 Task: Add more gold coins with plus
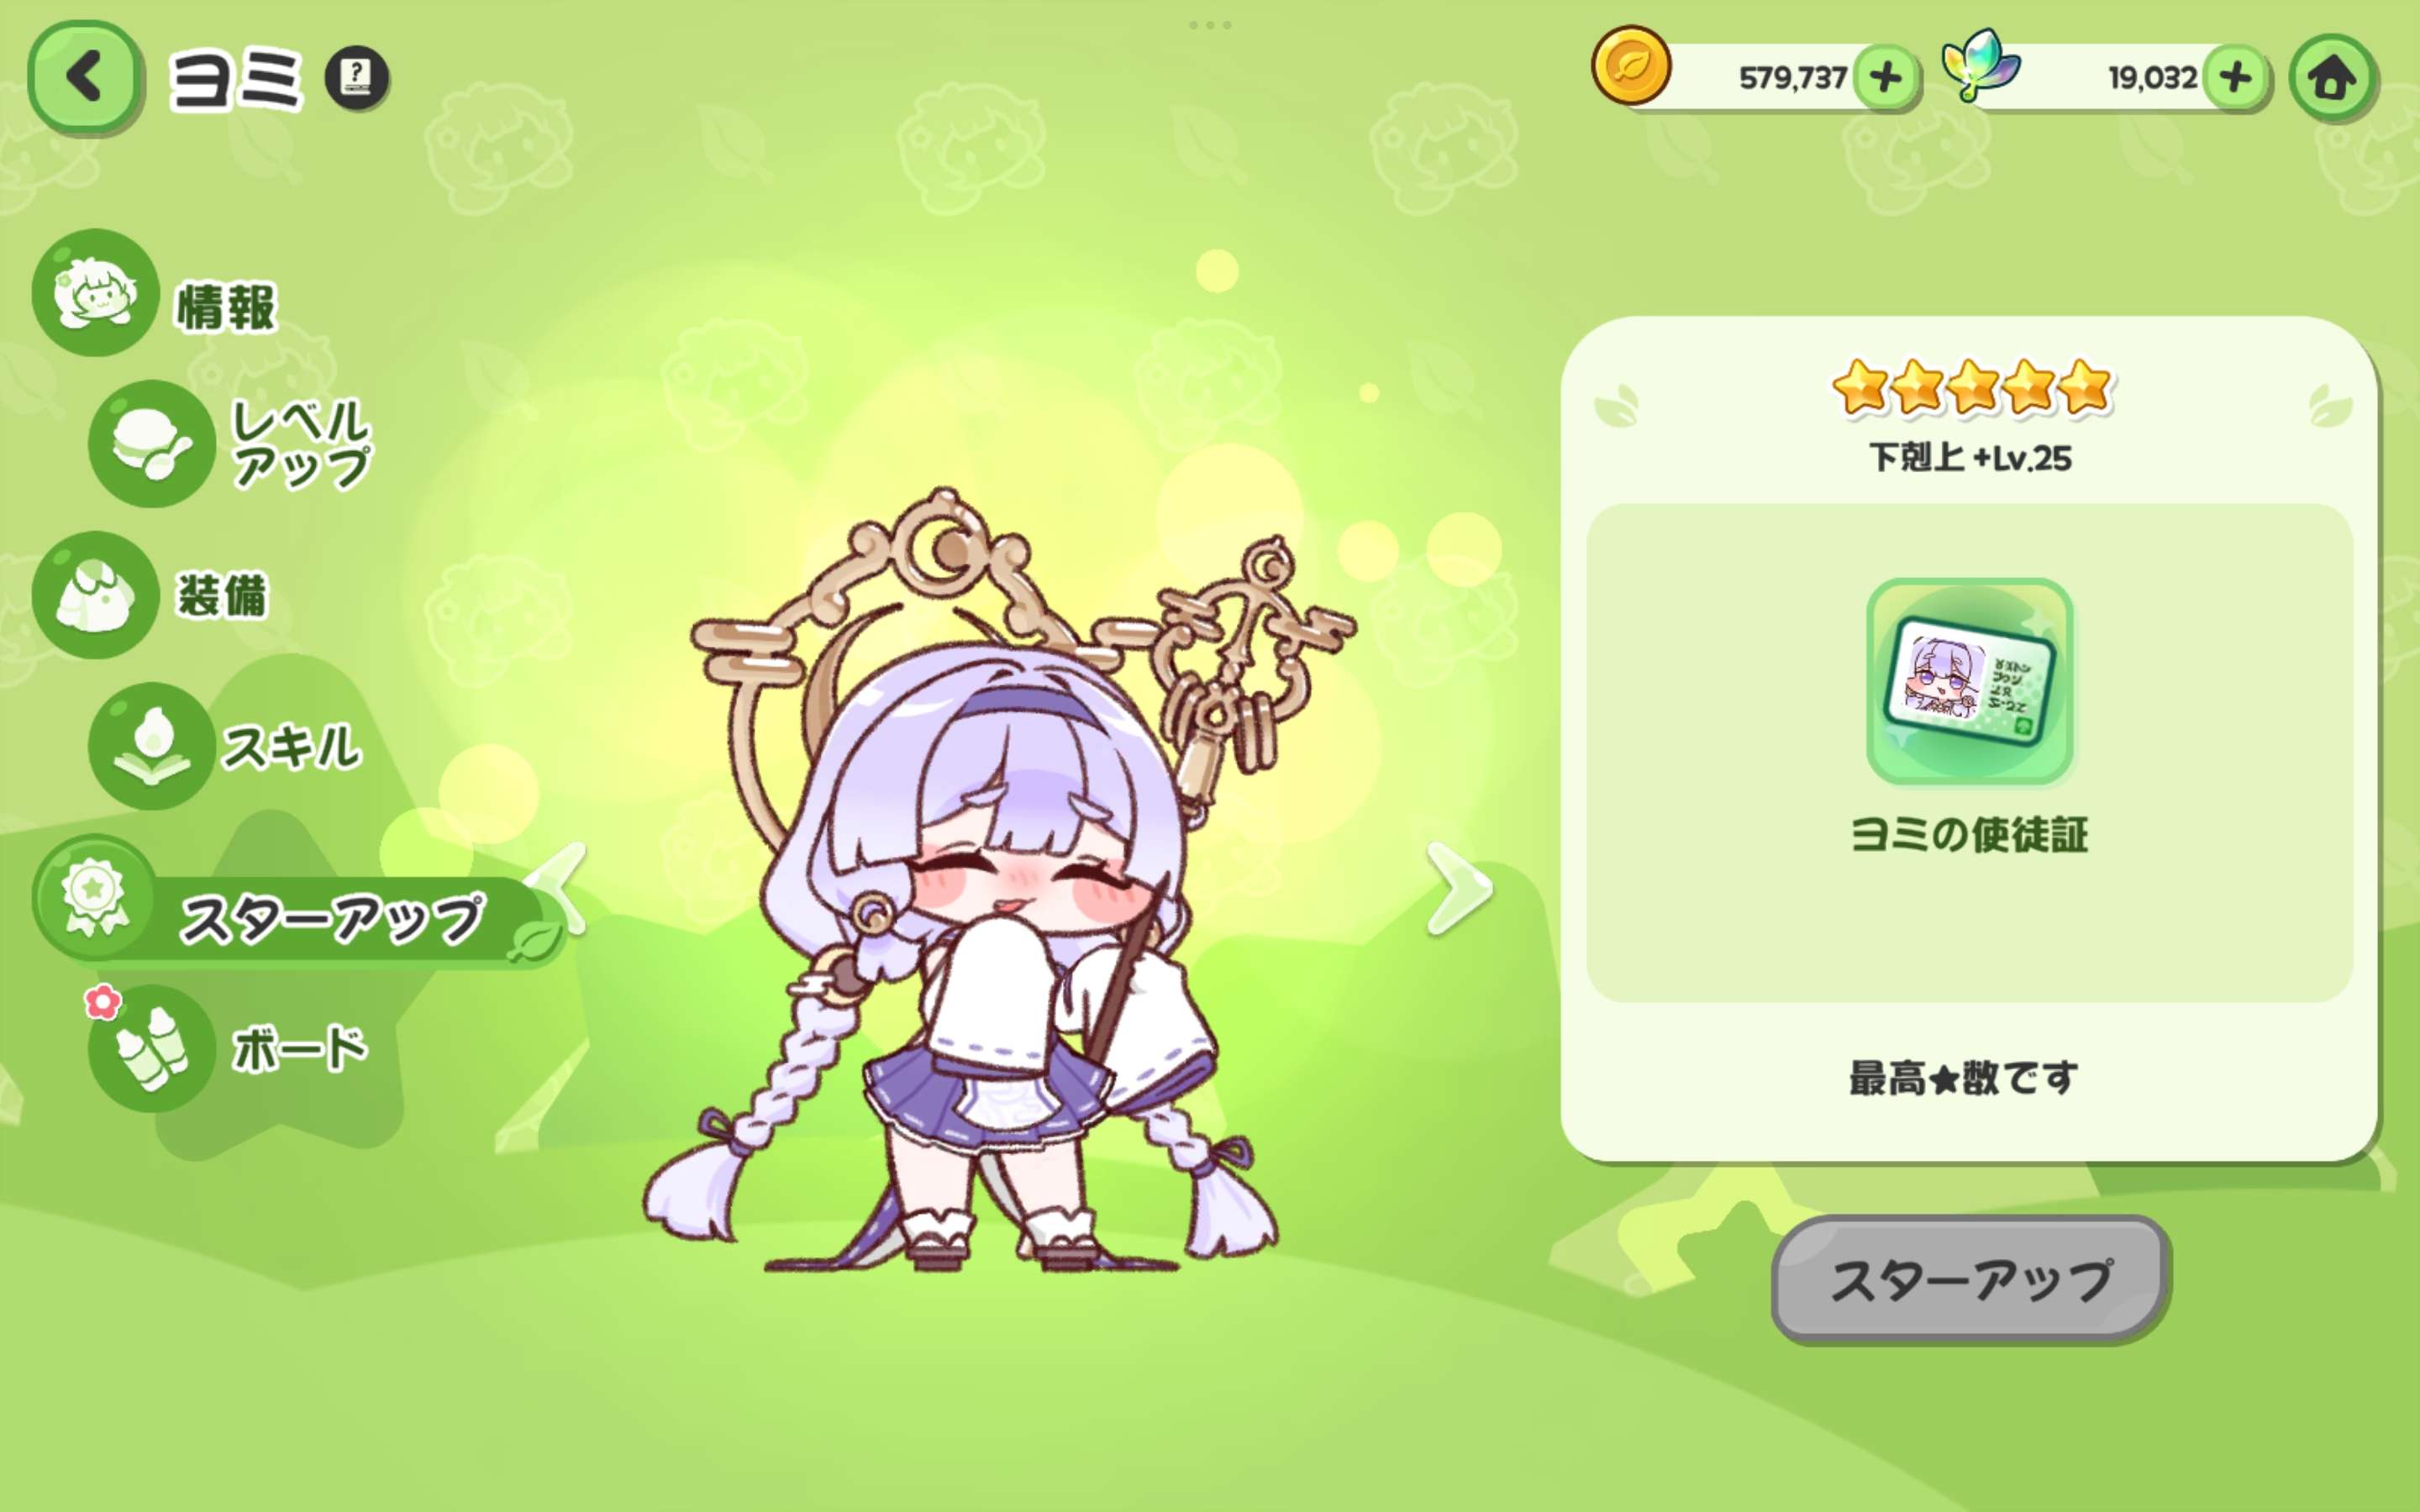(1885, 77)
